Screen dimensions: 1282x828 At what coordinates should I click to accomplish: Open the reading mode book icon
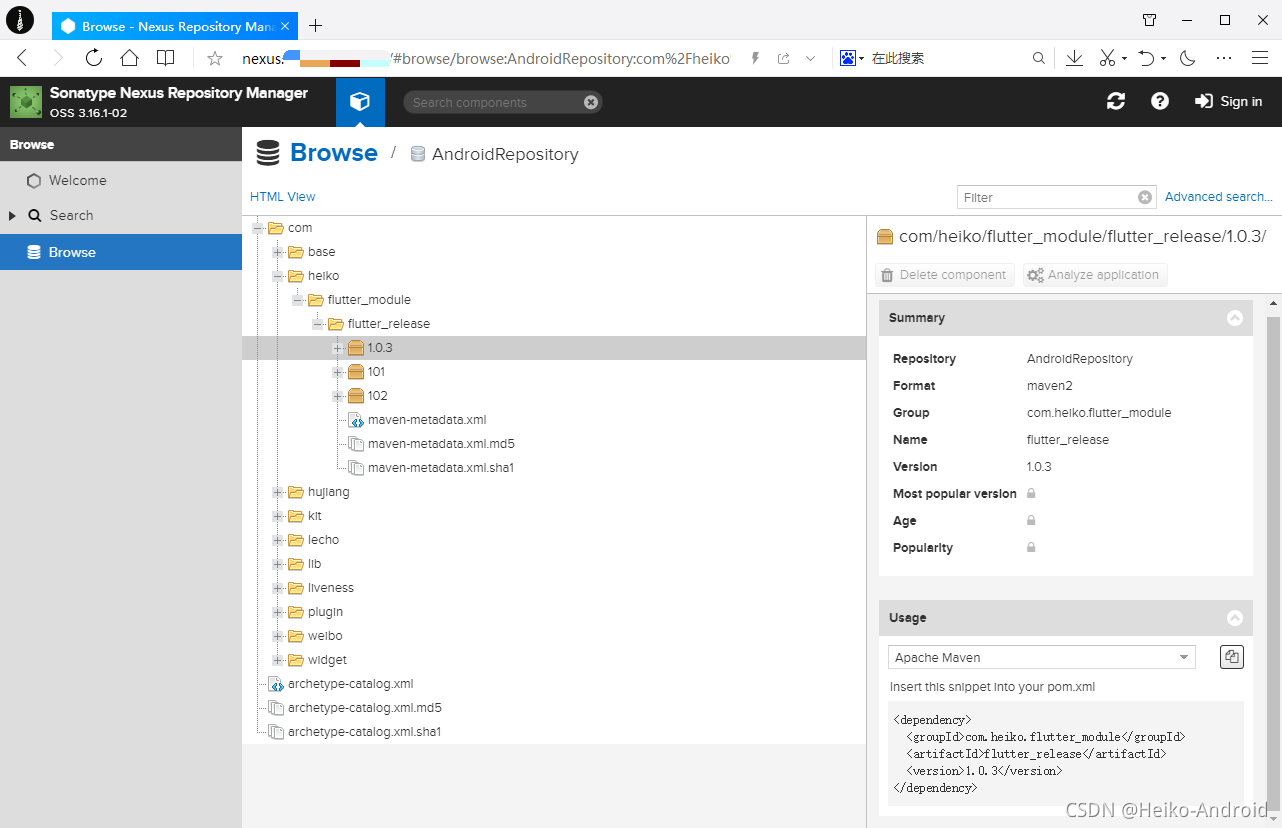166,58
